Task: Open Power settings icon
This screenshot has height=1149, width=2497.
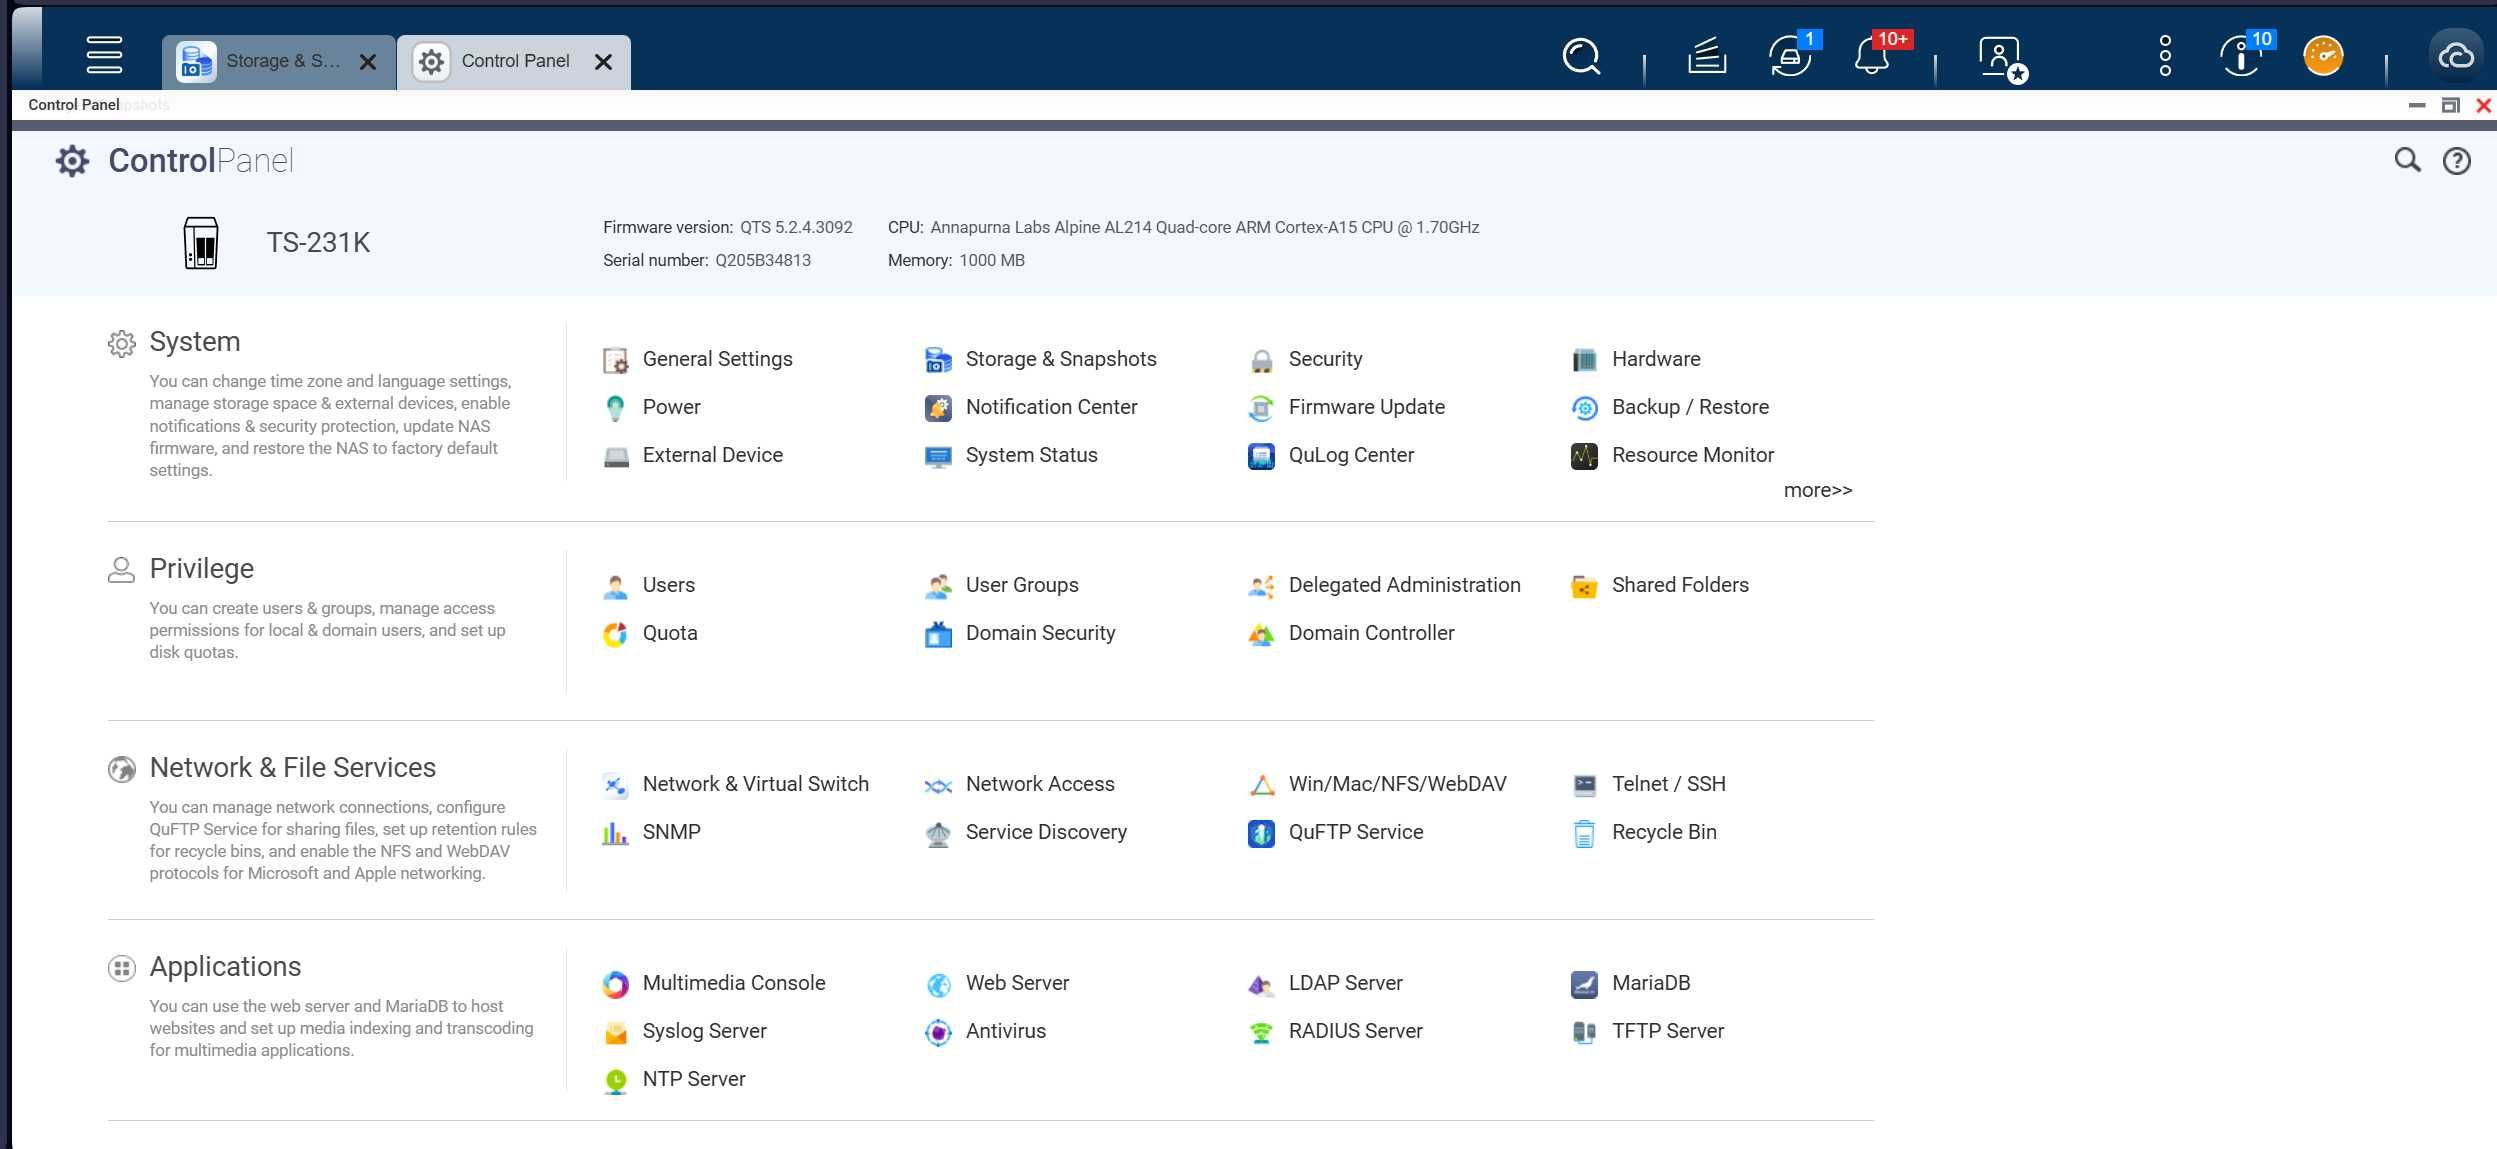Action: point(615,407)
